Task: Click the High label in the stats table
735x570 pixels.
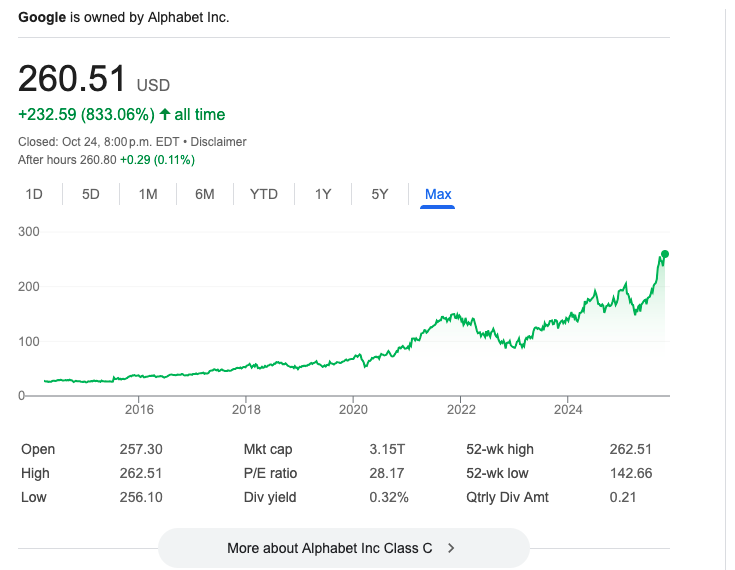Action: click(35, 473)
